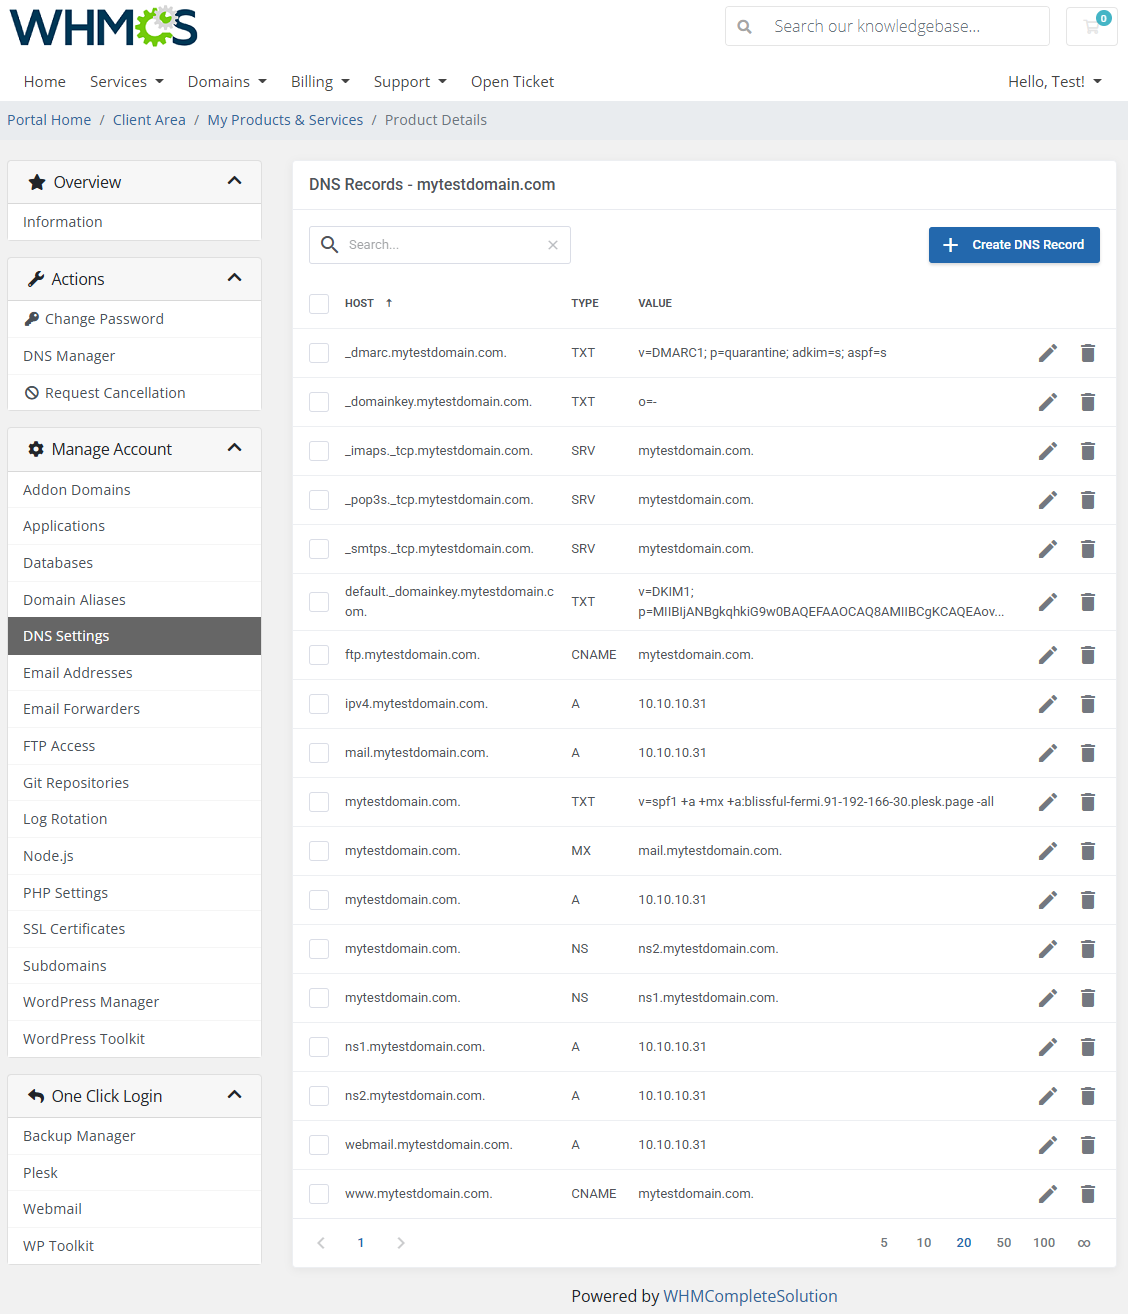Open the shopping cart icon
Screen dimensions: 1128x1314
click(1090, 26)
